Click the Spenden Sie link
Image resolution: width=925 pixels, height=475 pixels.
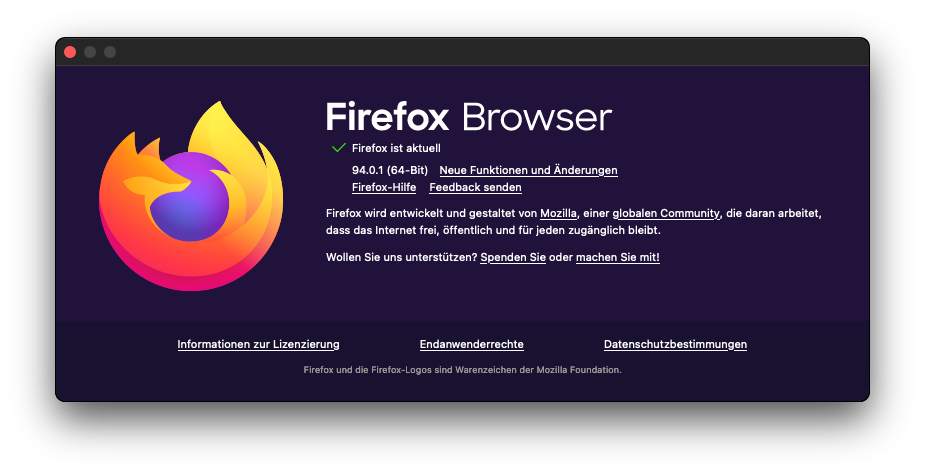[513, 257]
